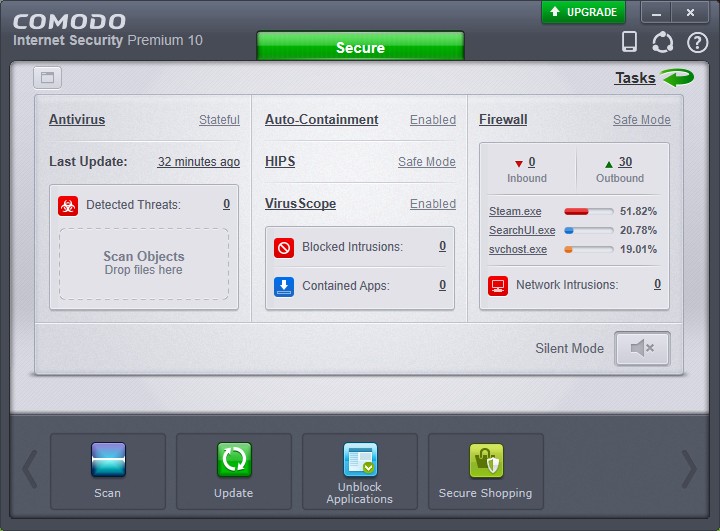This screenshot has height=531, width=720.
Task: Open the Auto-Containment link
Action: point(321,119)
